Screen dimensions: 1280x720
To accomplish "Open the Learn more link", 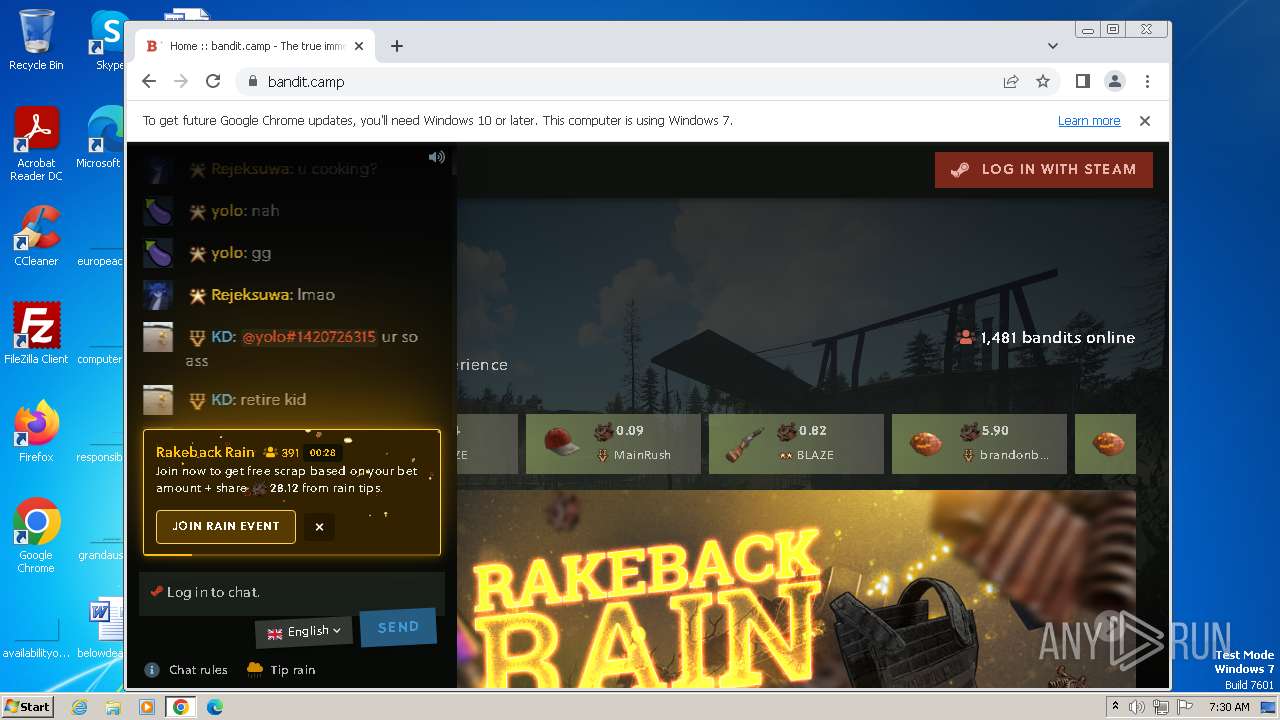I will tap(1089, 121).
